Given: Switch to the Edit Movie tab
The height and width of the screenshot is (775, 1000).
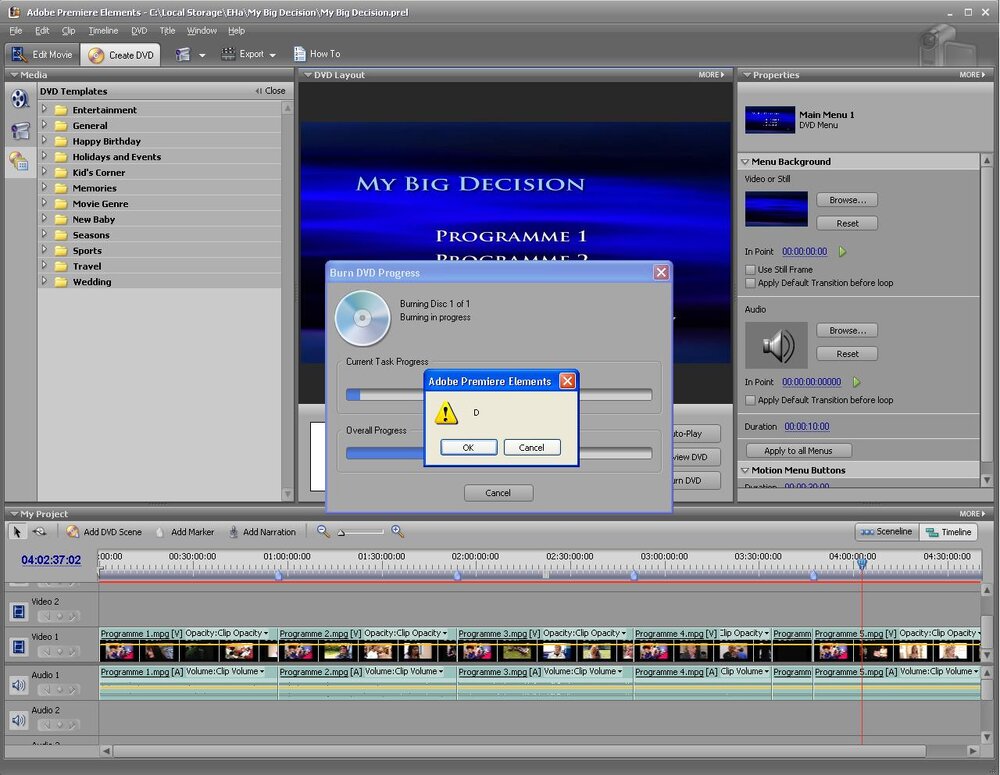Looking at the screenshot, I should [43, 55].
